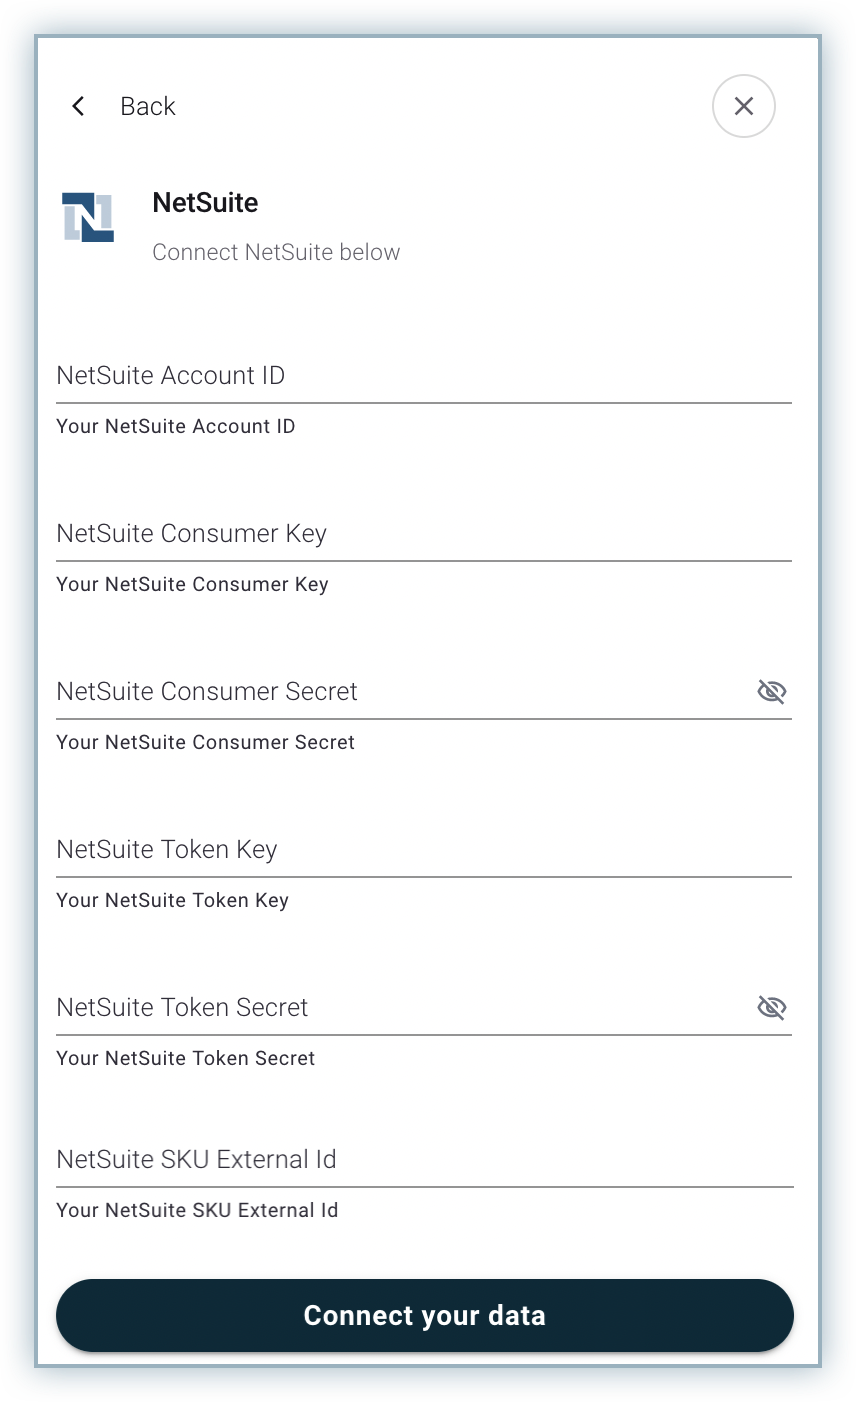The height and width of the screenshot is (1402, 856).
Task: Show the Consumer Secret with eye icon
Action: (771, 692)
